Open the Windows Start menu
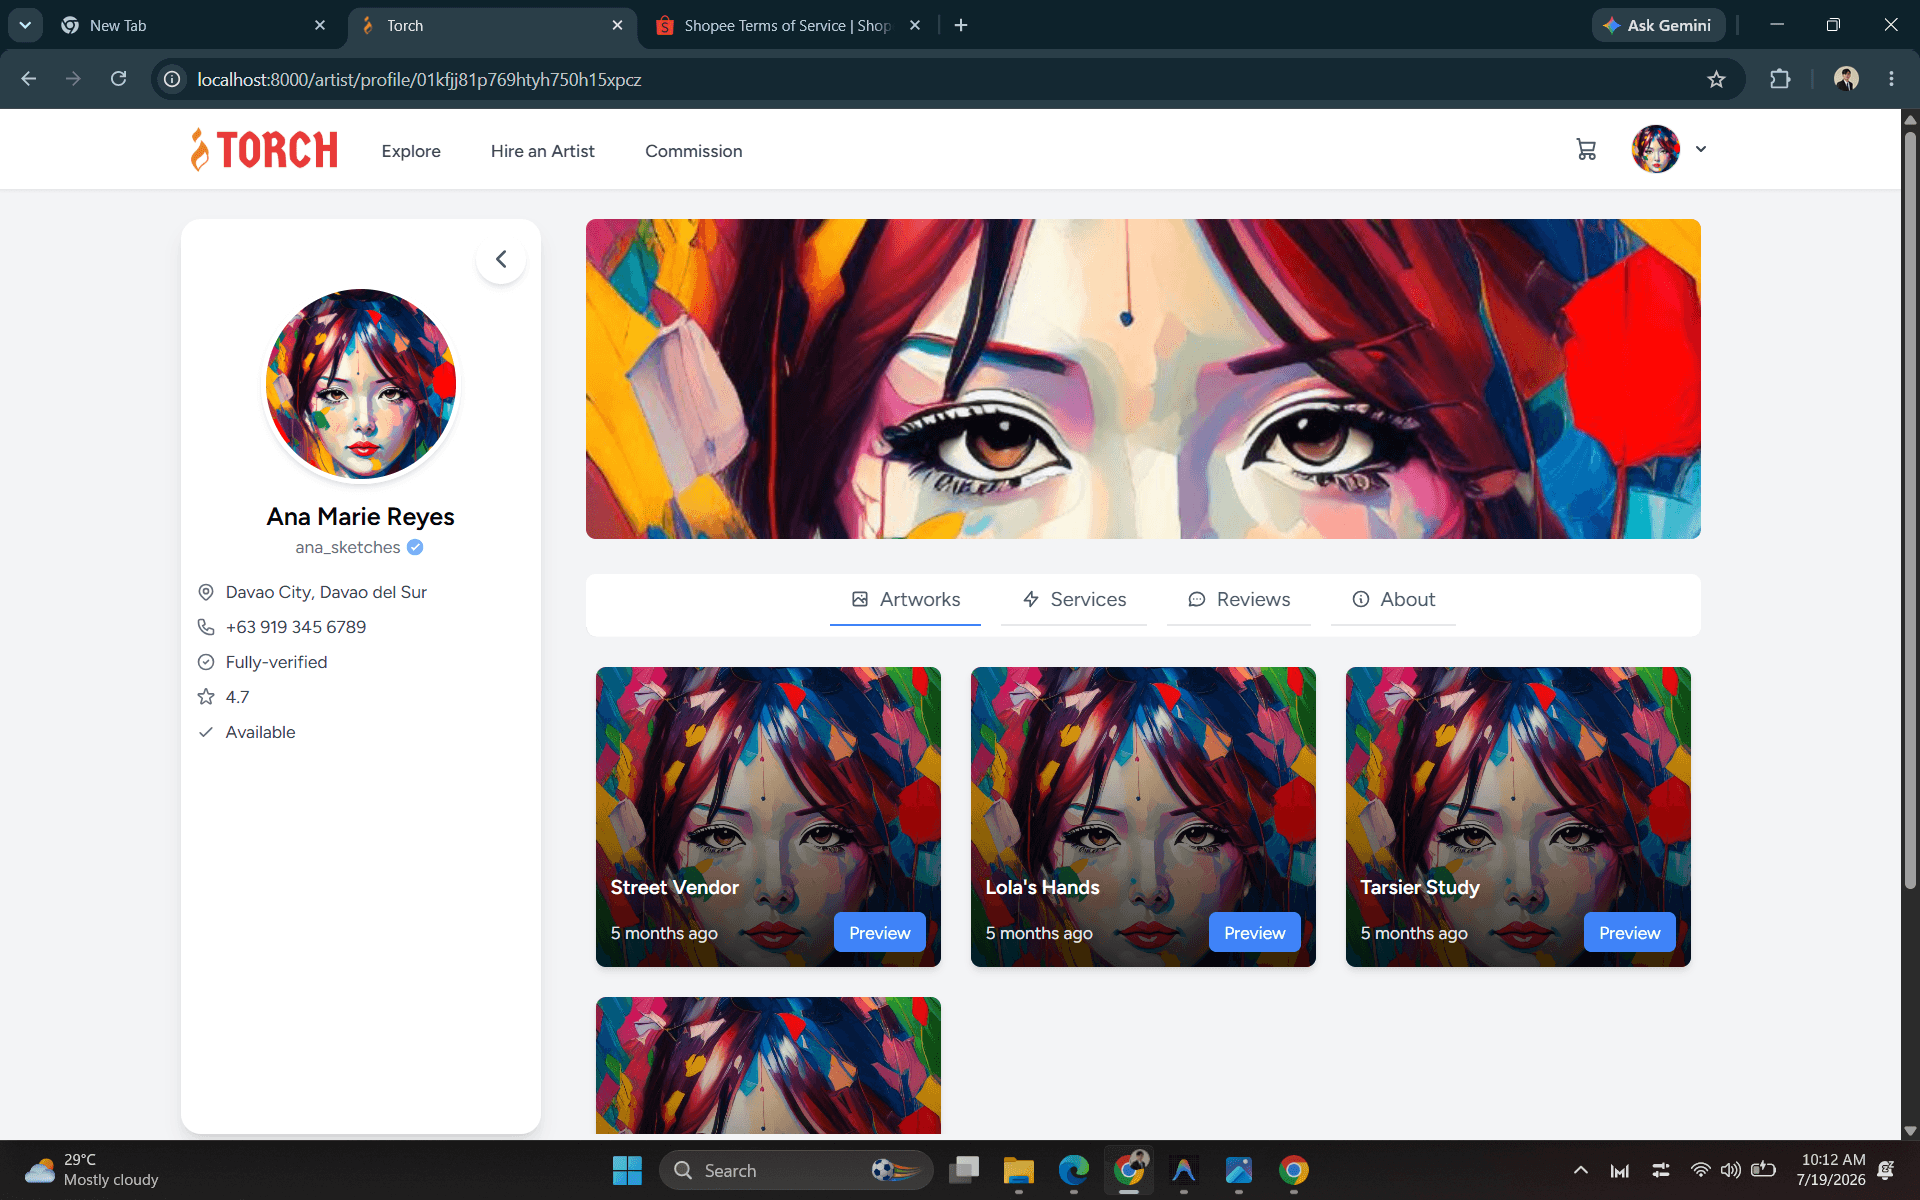1920x1200 pixels. click(x=627, y=1170)
